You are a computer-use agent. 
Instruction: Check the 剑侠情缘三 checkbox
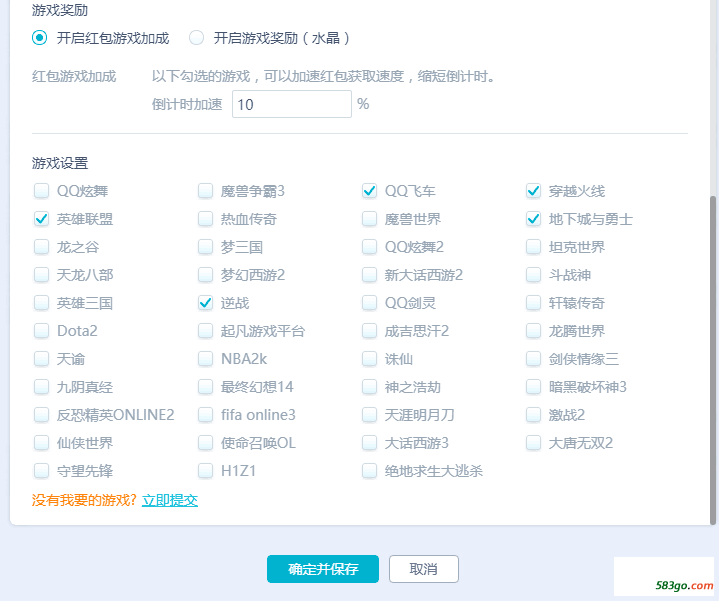pos(533,358)
